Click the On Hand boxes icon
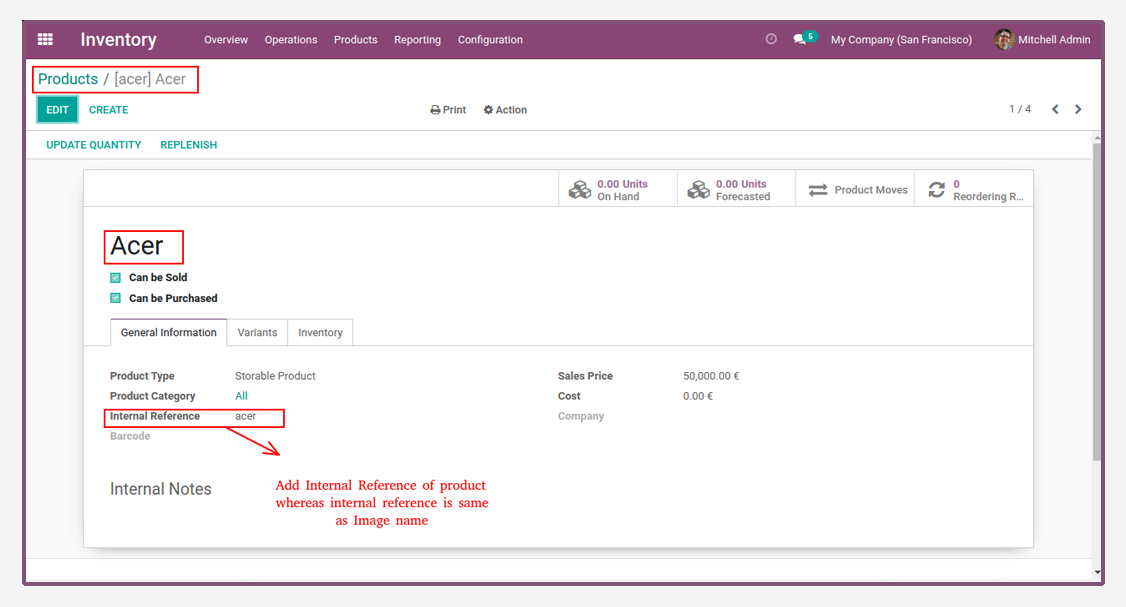The width and height of the screenshot is (1126, 607). (580, 190)
